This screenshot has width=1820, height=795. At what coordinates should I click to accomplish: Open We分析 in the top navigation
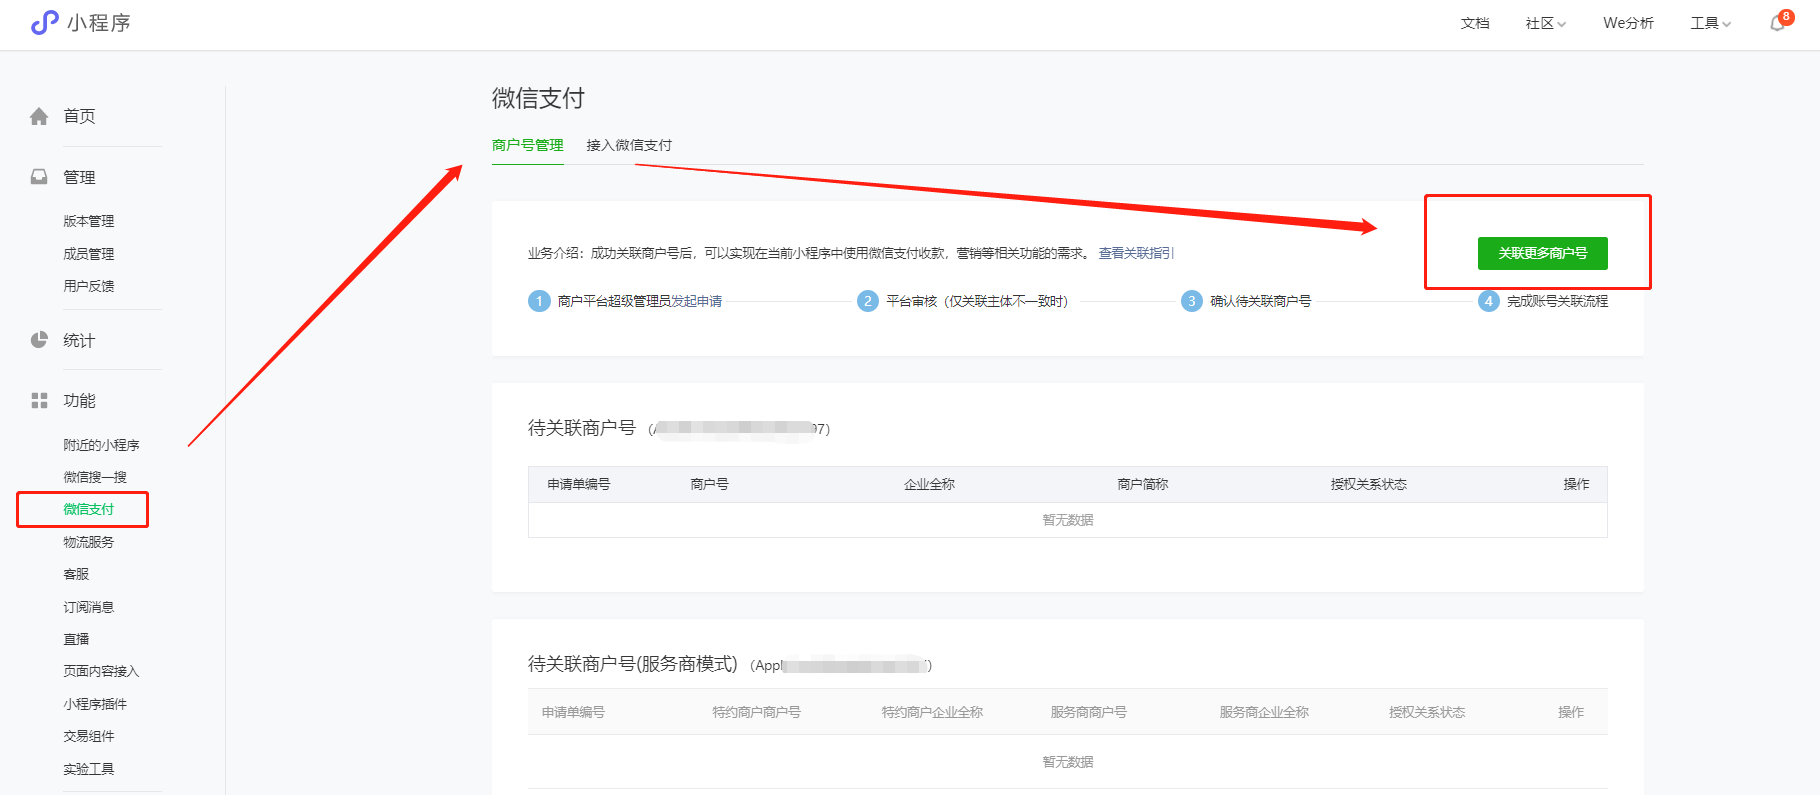[1628, 23]
